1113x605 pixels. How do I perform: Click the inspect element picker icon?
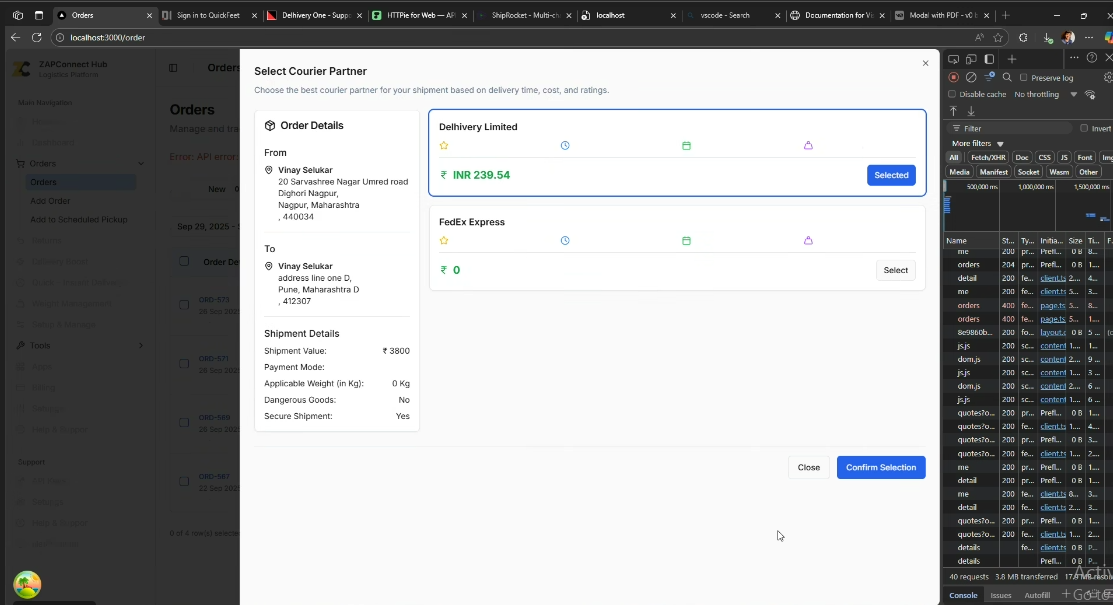pyautogui.click(x=954, y=59)
